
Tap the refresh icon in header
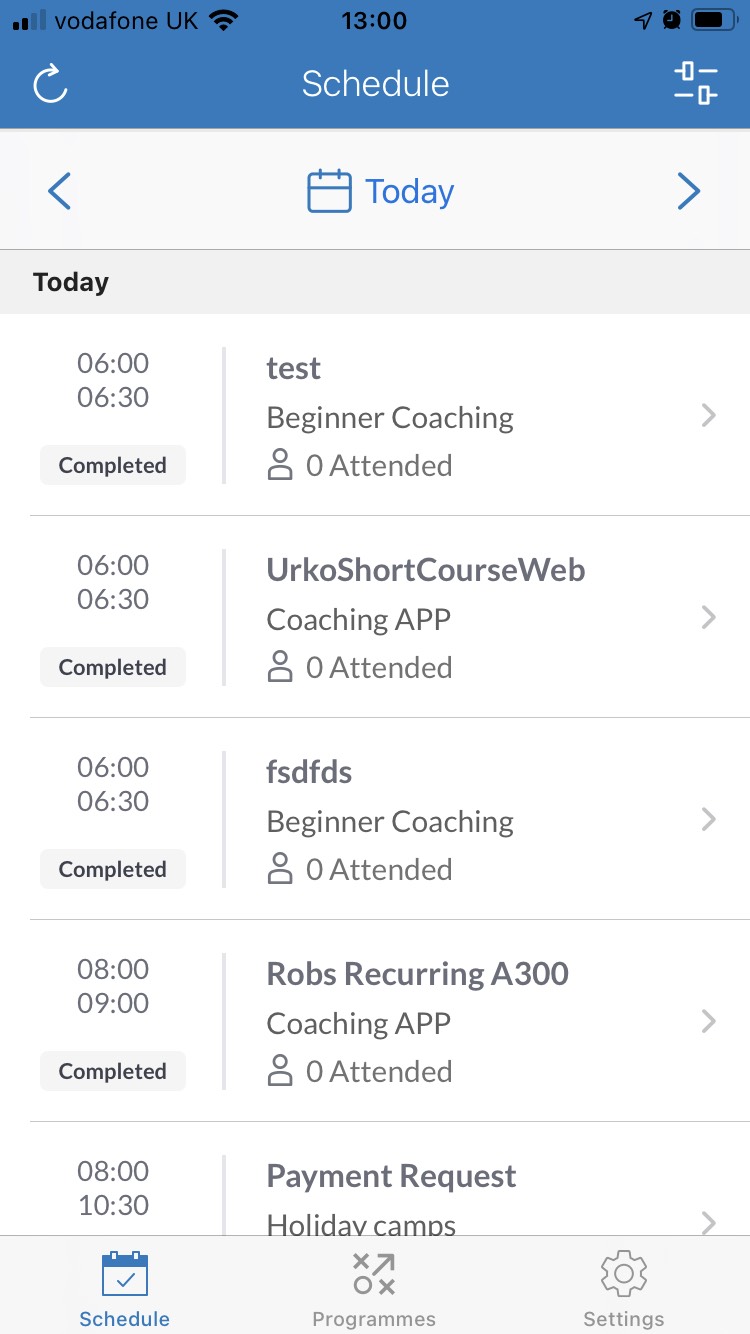click(50, 84)
